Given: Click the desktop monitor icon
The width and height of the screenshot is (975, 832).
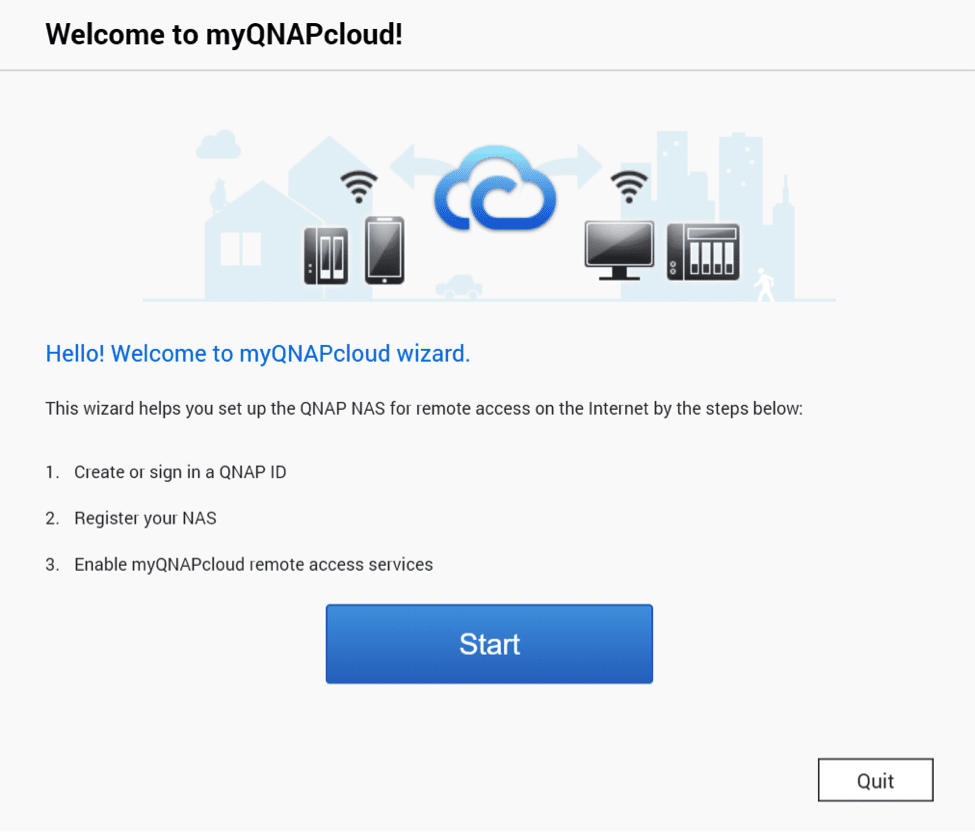Looking at the screenshot, I should tap(619, 251).
